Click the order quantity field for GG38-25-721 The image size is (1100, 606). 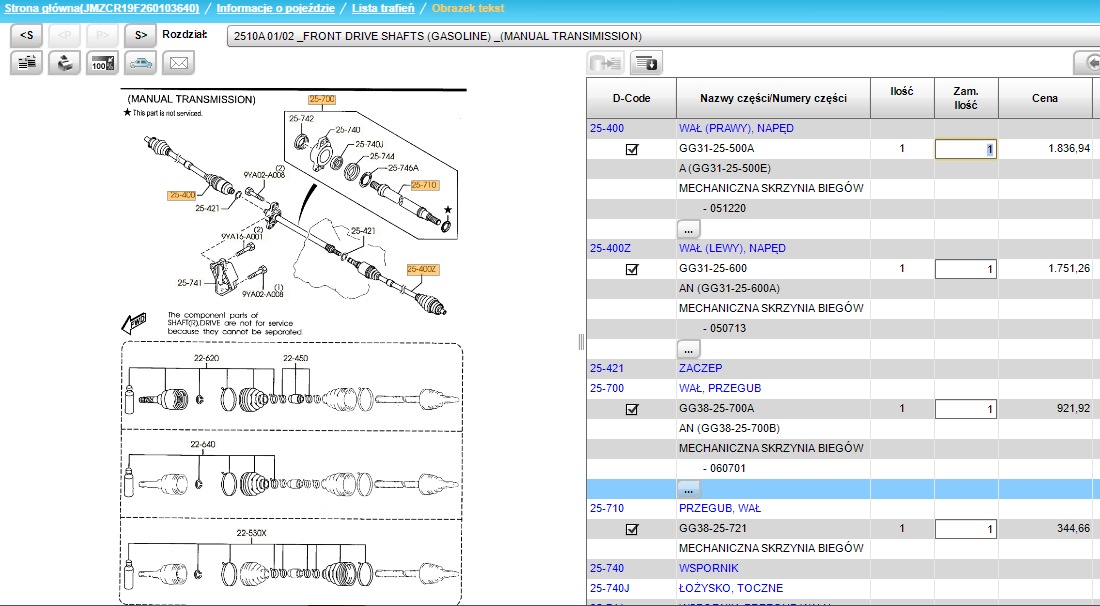[965, 529]
